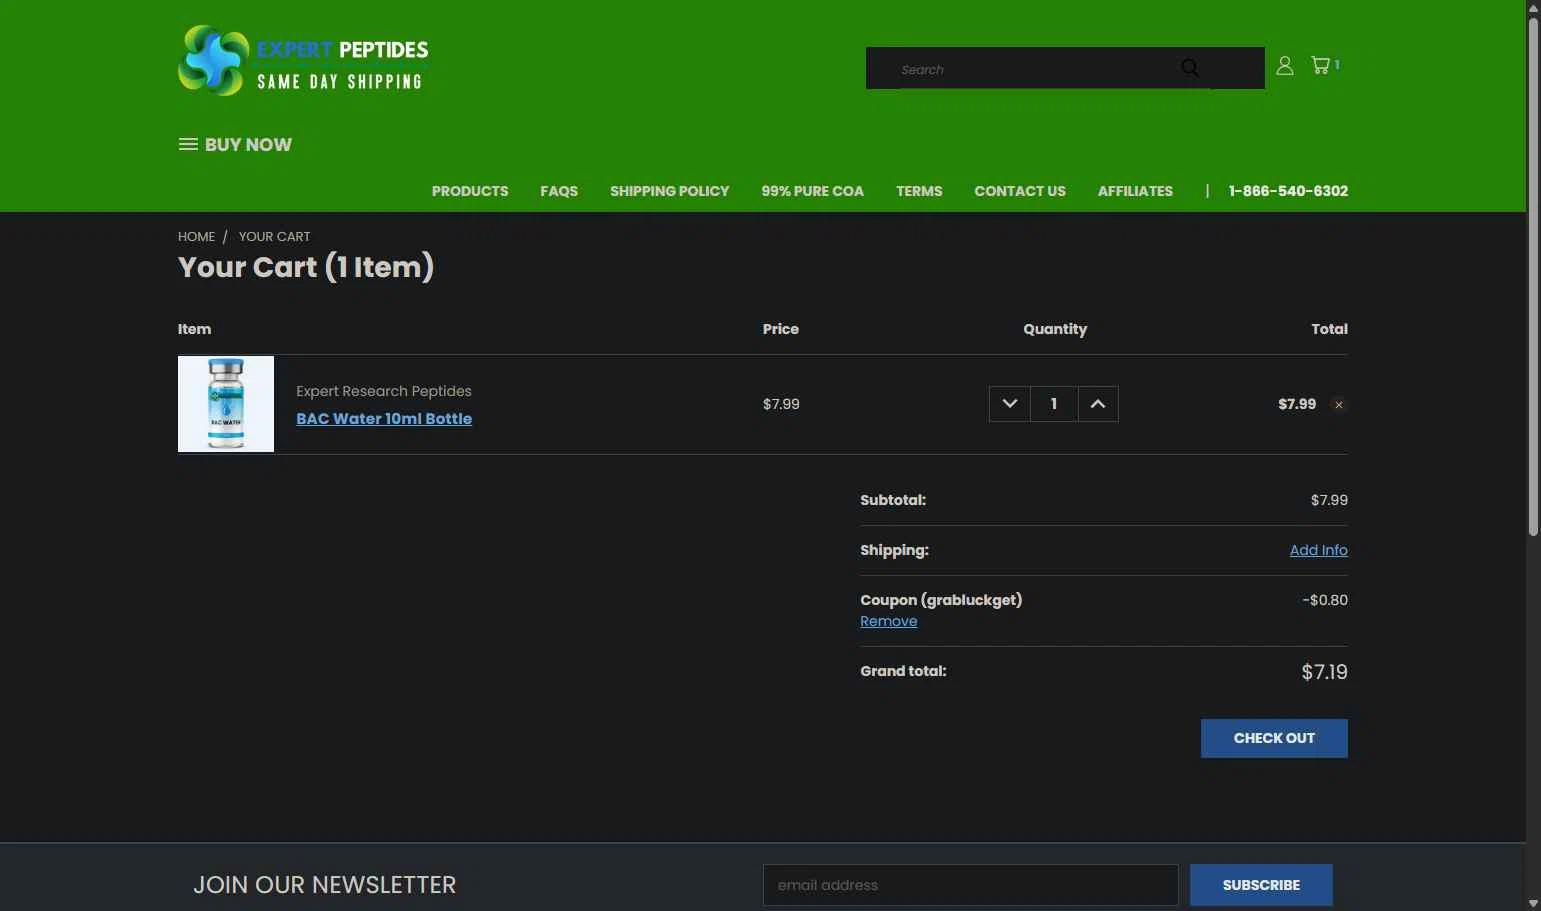Click the Expert Peptides logo
This screenshot has width=1541, height=911.
coord(303,61)
